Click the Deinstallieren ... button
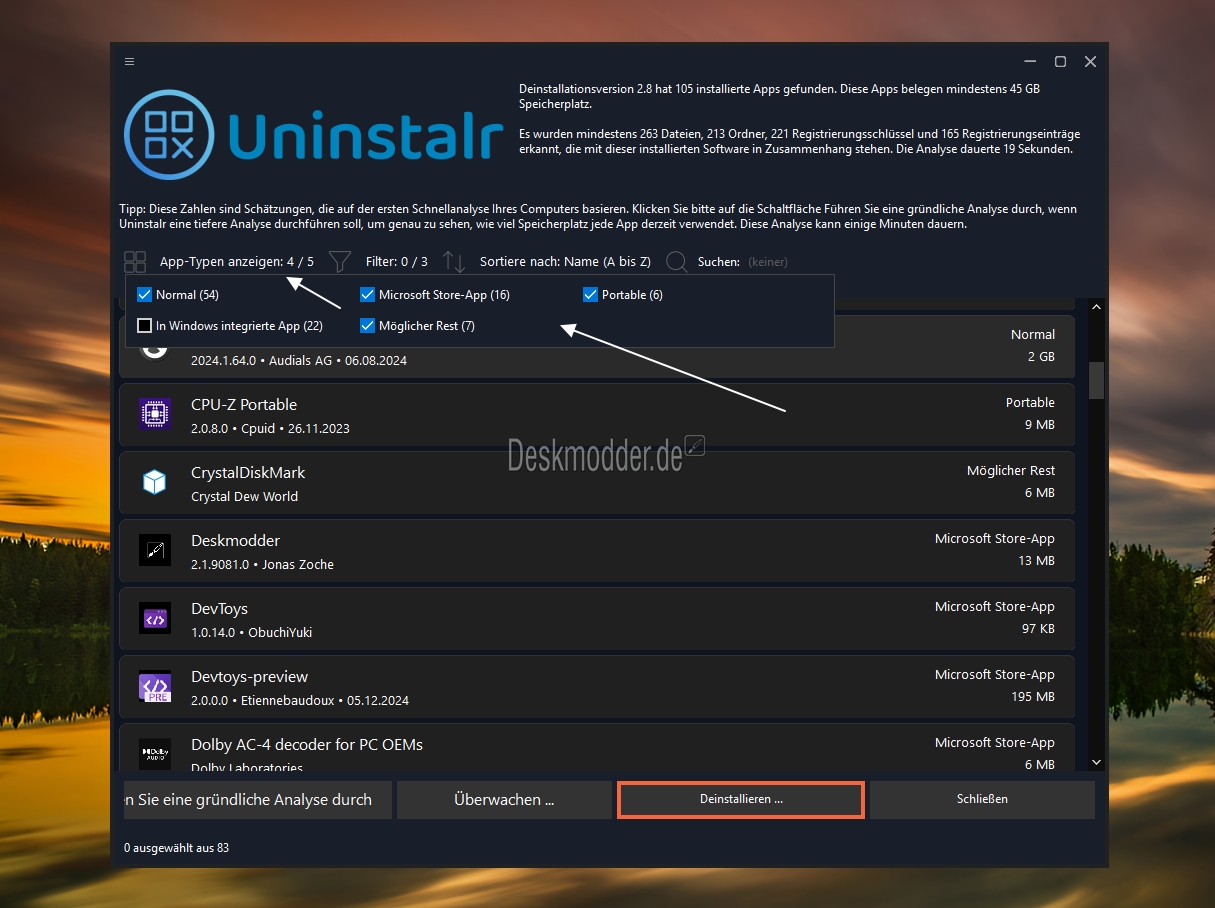This screenshot has height=908, width=1215. [x=741, y=800]
